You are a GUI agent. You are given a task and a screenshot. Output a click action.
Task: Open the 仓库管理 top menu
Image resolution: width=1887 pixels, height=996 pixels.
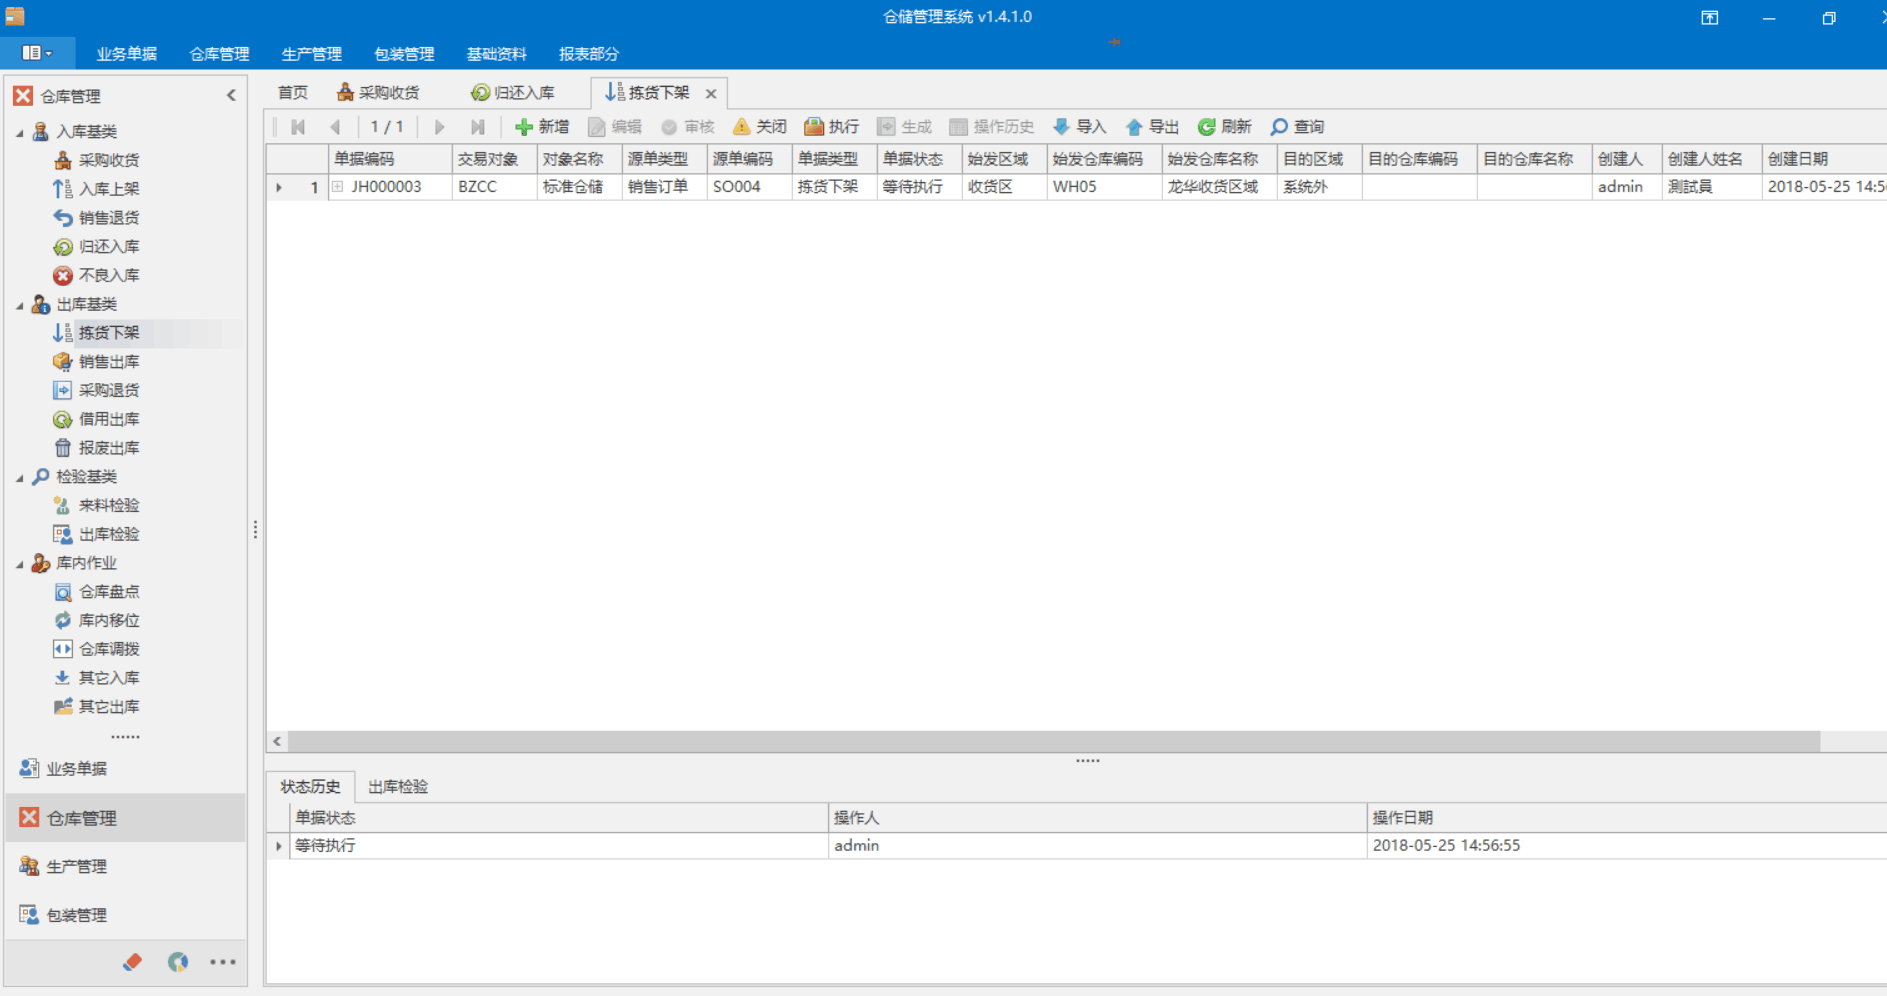click(219, 54)
